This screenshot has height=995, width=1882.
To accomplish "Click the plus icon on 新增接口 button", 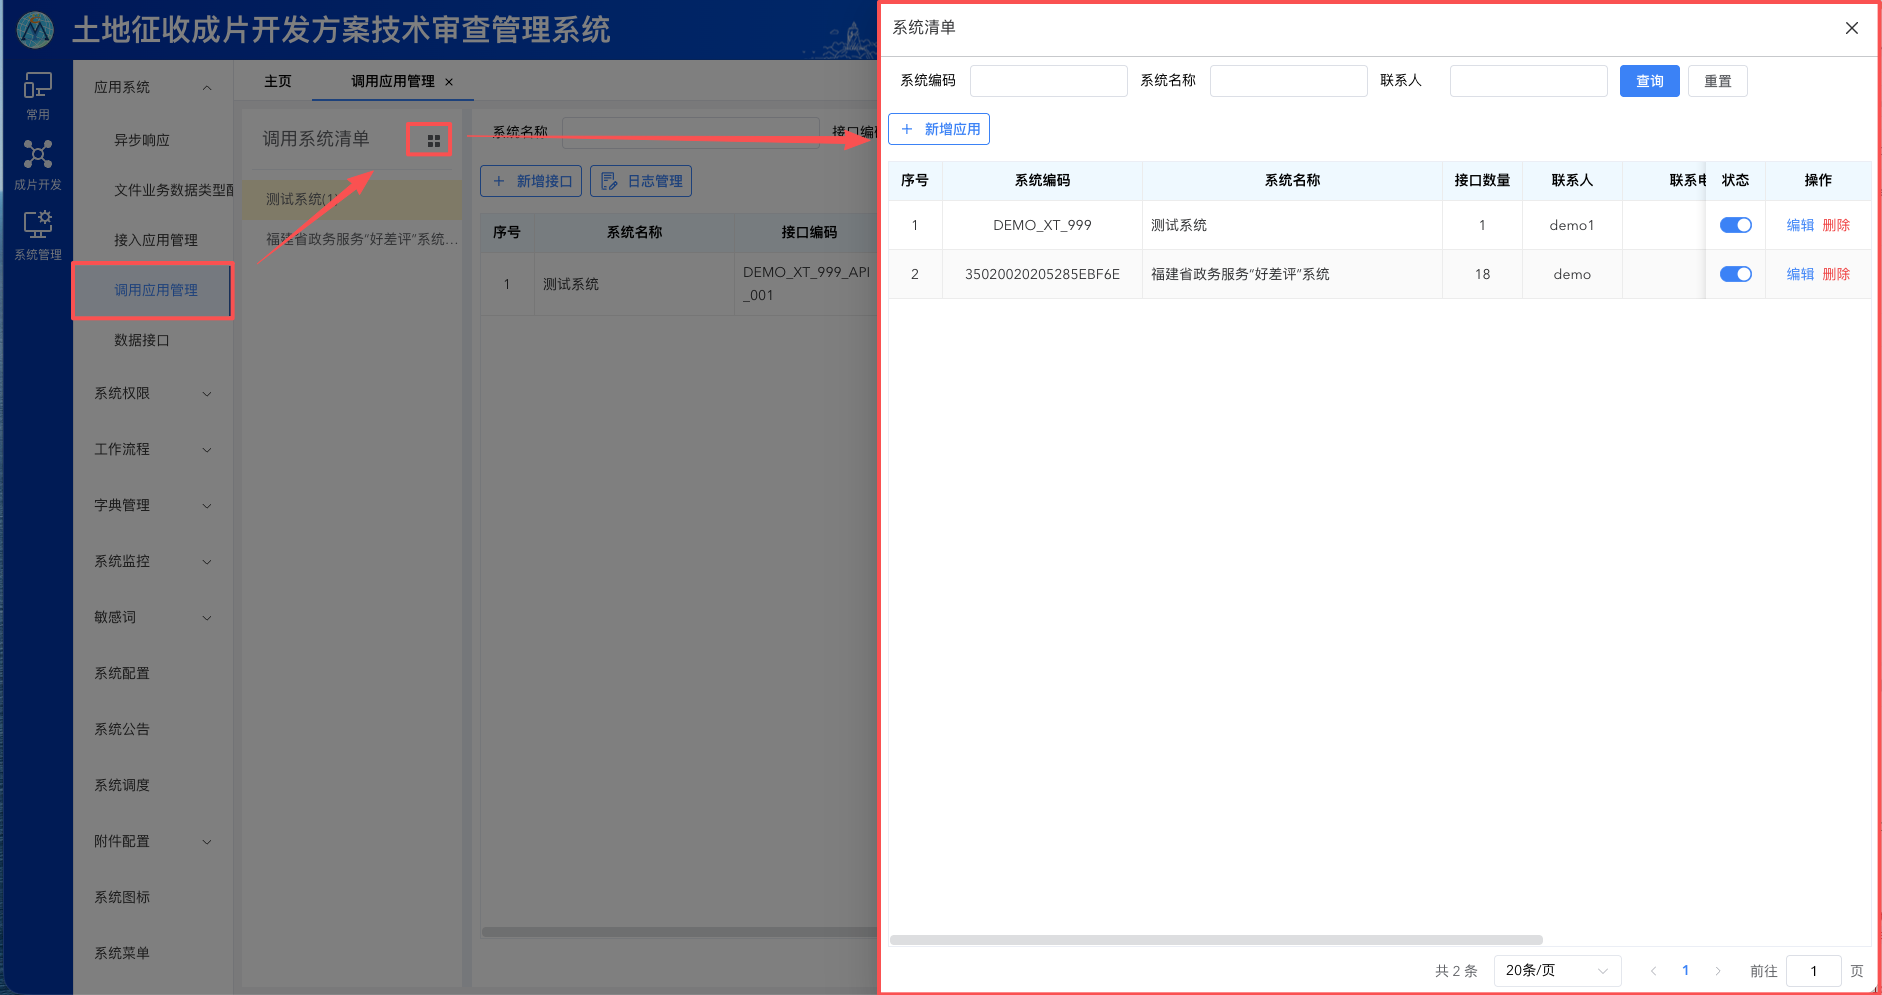I will click(x=500, y=181).
